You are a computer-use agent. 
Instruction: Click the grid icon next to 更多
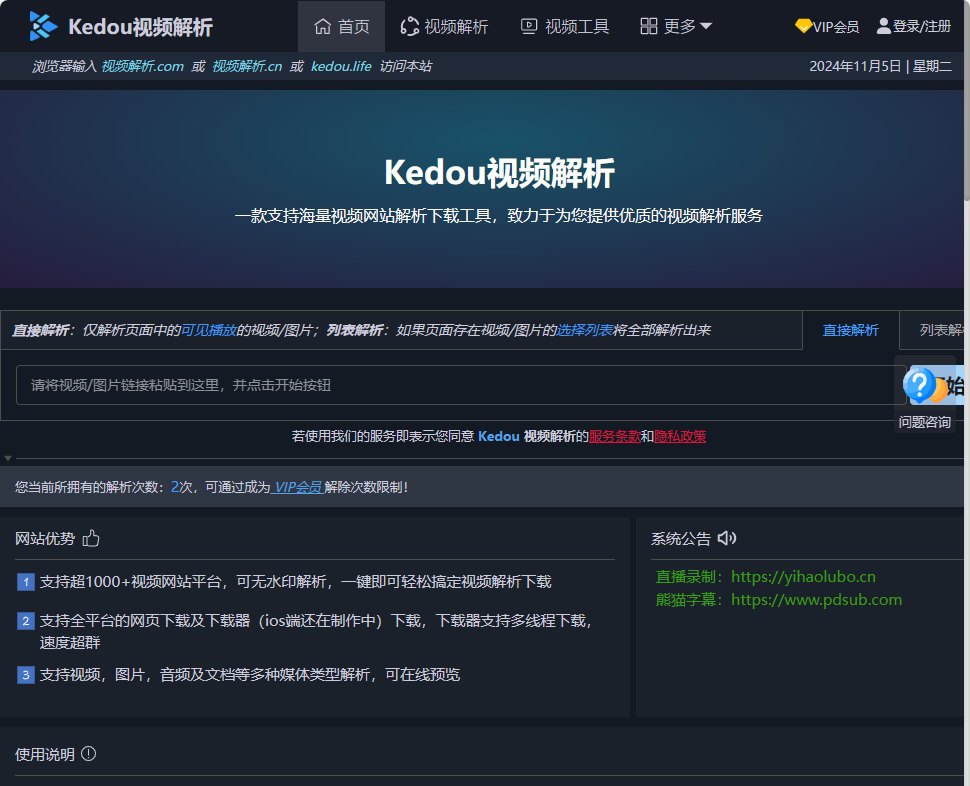(647, 27)
